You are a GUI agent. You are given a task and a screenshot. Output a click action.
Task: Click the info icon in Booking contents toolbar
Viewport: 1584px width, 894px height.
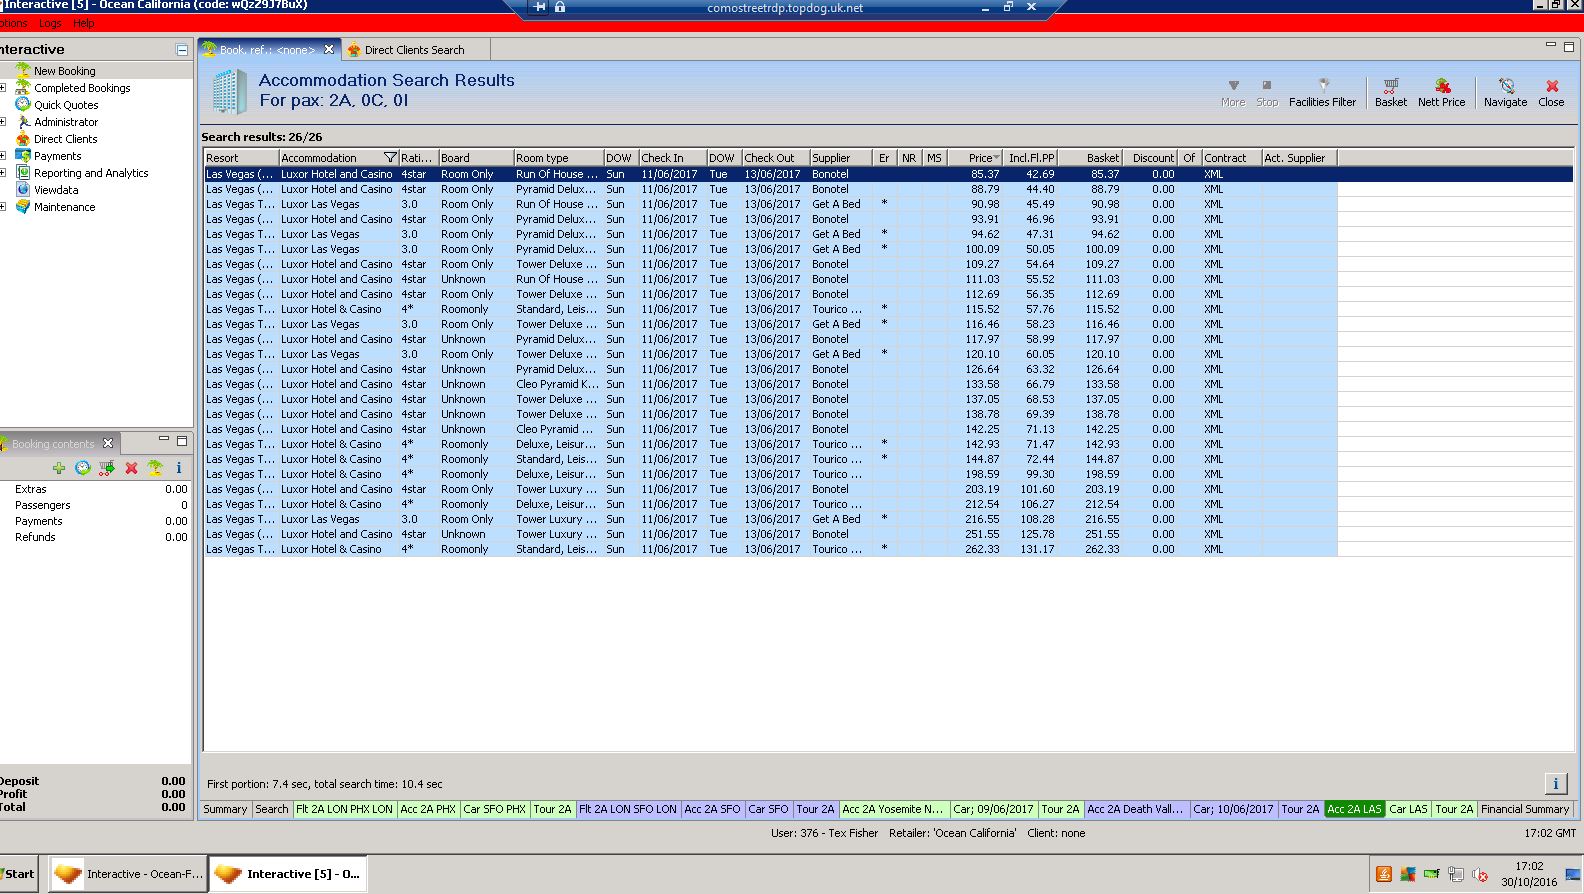pos(179,467)
